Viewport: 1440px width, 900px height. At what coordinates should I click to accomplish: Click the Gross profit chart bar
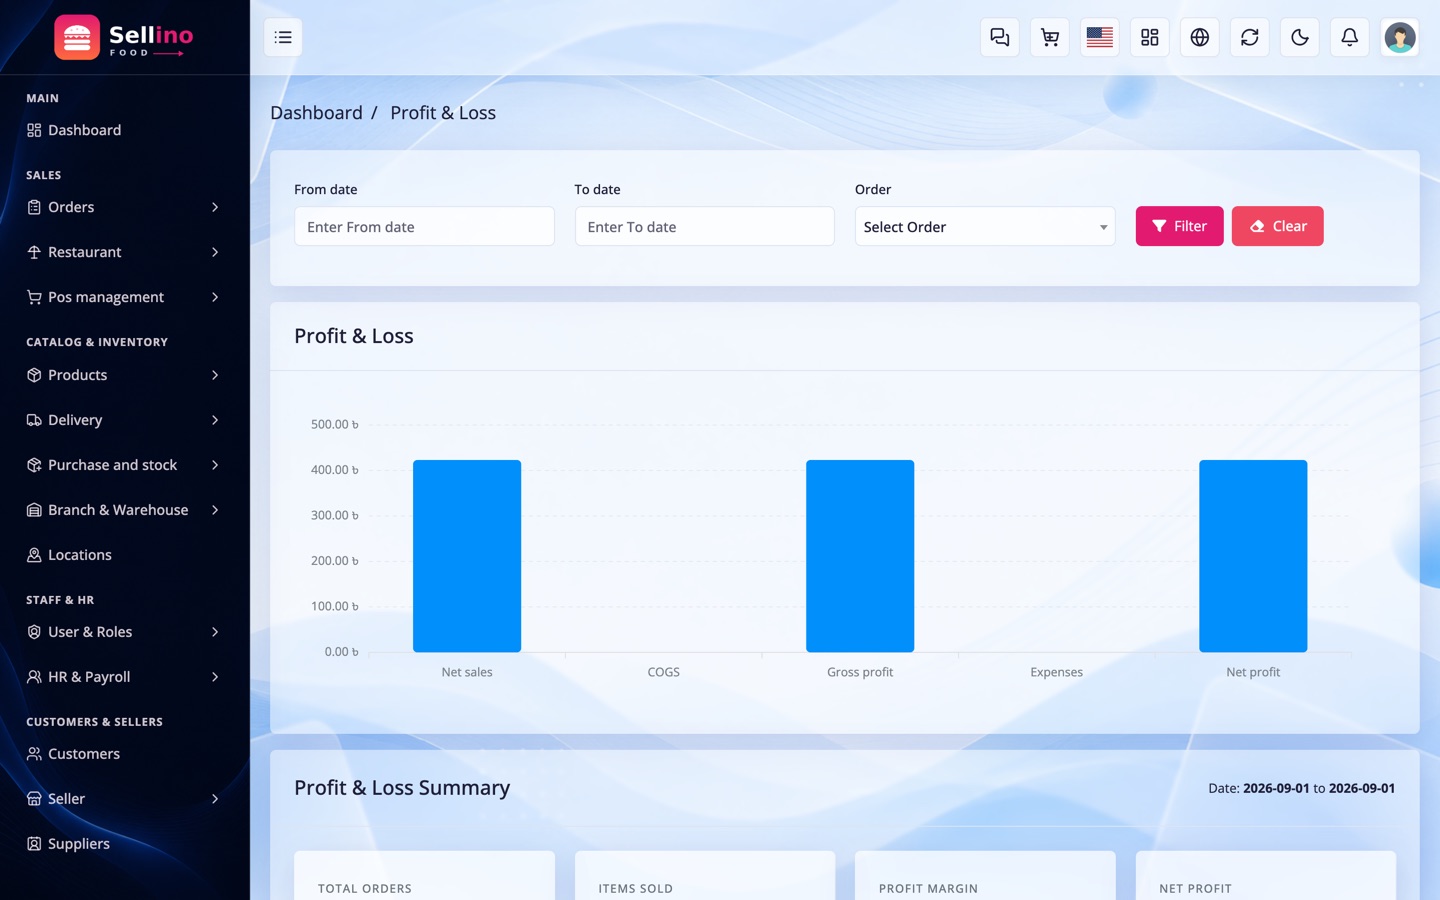coord(860,556)
